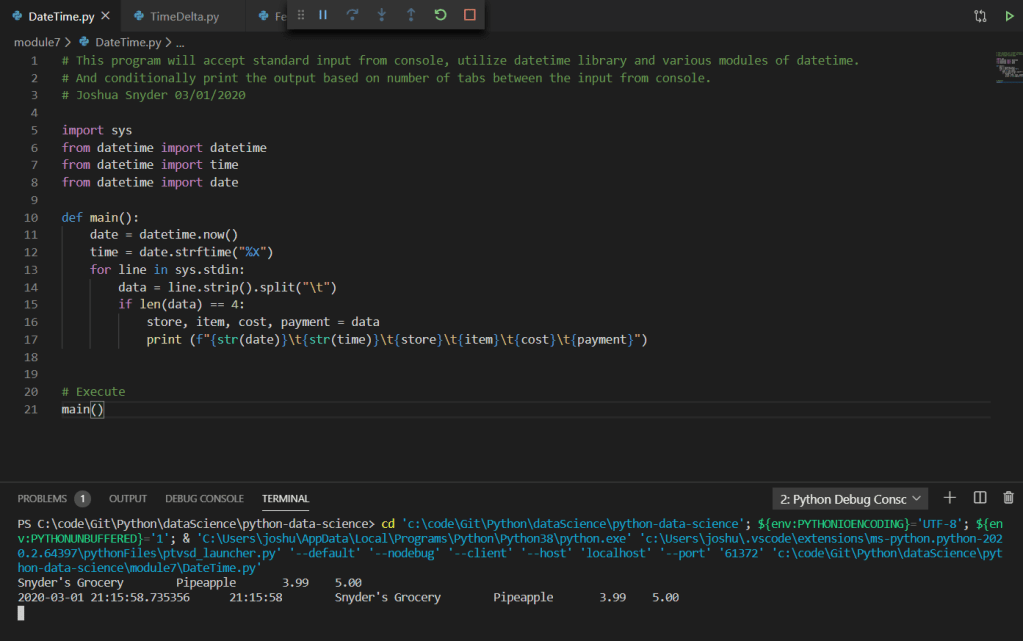Run Python file with the green play icon
The width and height of the screenshot is (1023, 641).
pyautogui.click(x=1008, y=16)
